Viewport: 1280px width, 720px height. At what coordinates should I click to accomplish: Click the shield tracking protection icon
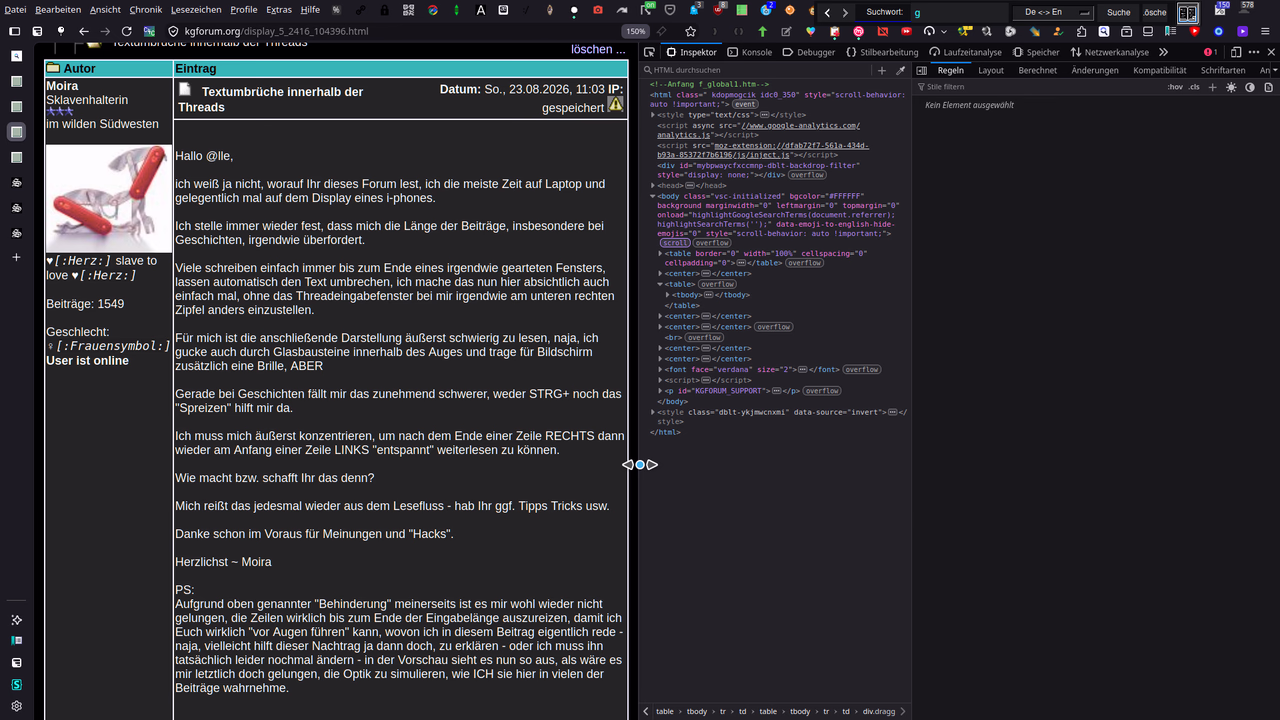(x=173, y=31)
